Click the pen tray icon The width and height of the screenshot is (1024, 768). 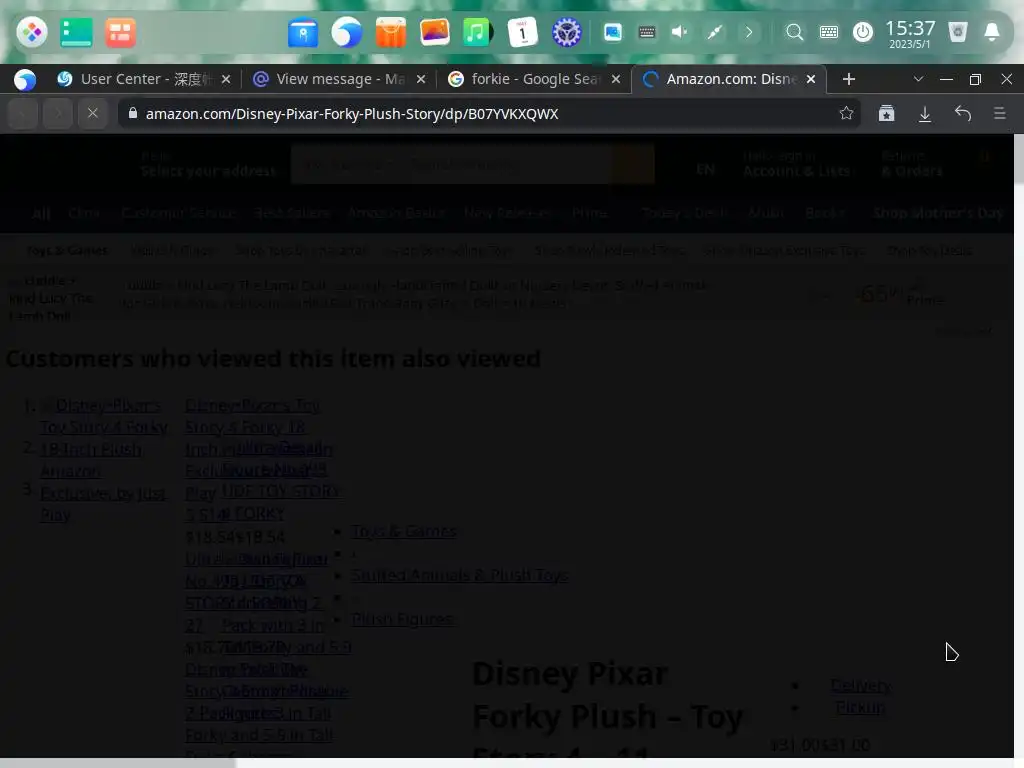714,32
